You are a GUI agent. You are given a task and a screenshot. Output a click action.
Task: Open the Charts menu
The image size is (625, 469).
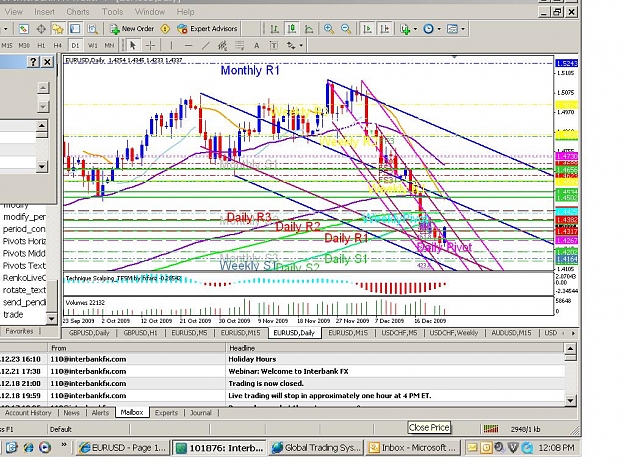[78, 12]
